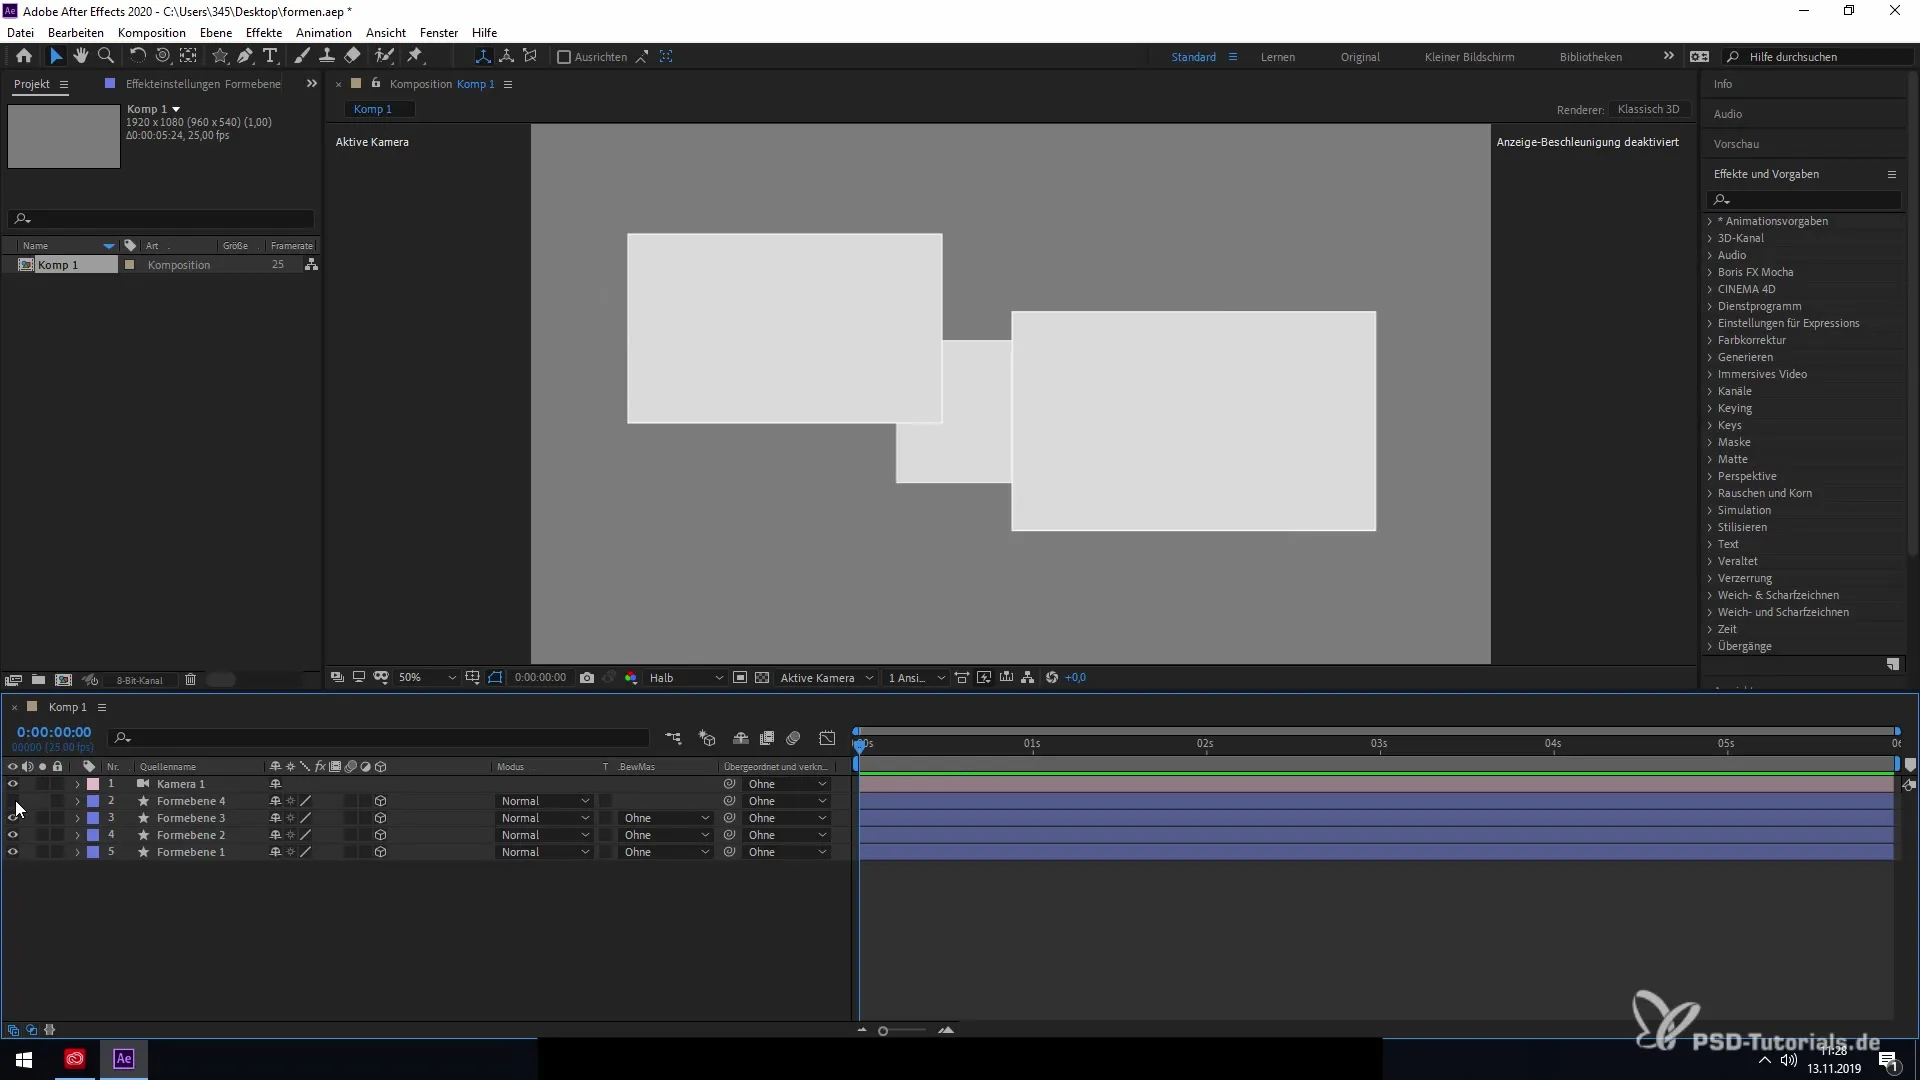Take a snapshot with the camera icon
The height and width of the screenshot is (1080, 1920).
click(x=587, y=678)
